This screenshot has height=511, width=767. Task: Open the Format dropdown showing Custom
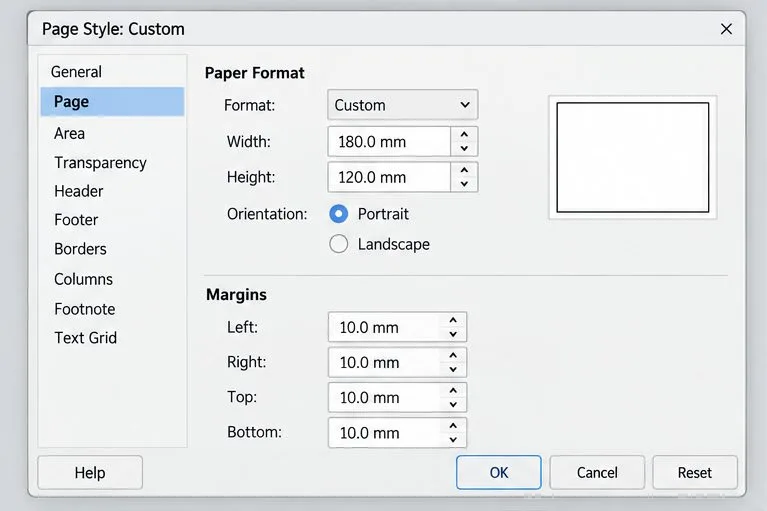click(403, 105)
